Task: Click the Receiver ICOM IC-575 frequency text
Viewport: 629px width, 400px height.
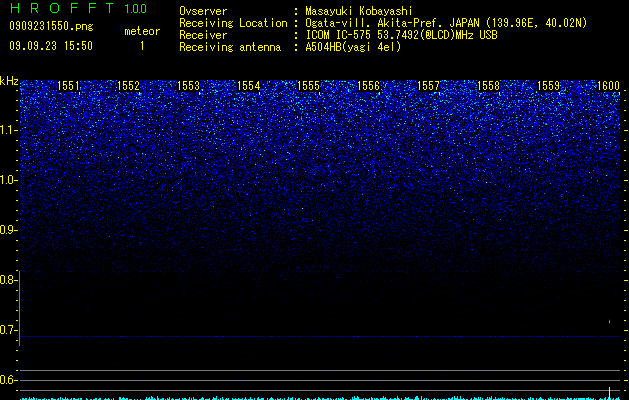Action: pyautogui.click(x=401, y=35)
